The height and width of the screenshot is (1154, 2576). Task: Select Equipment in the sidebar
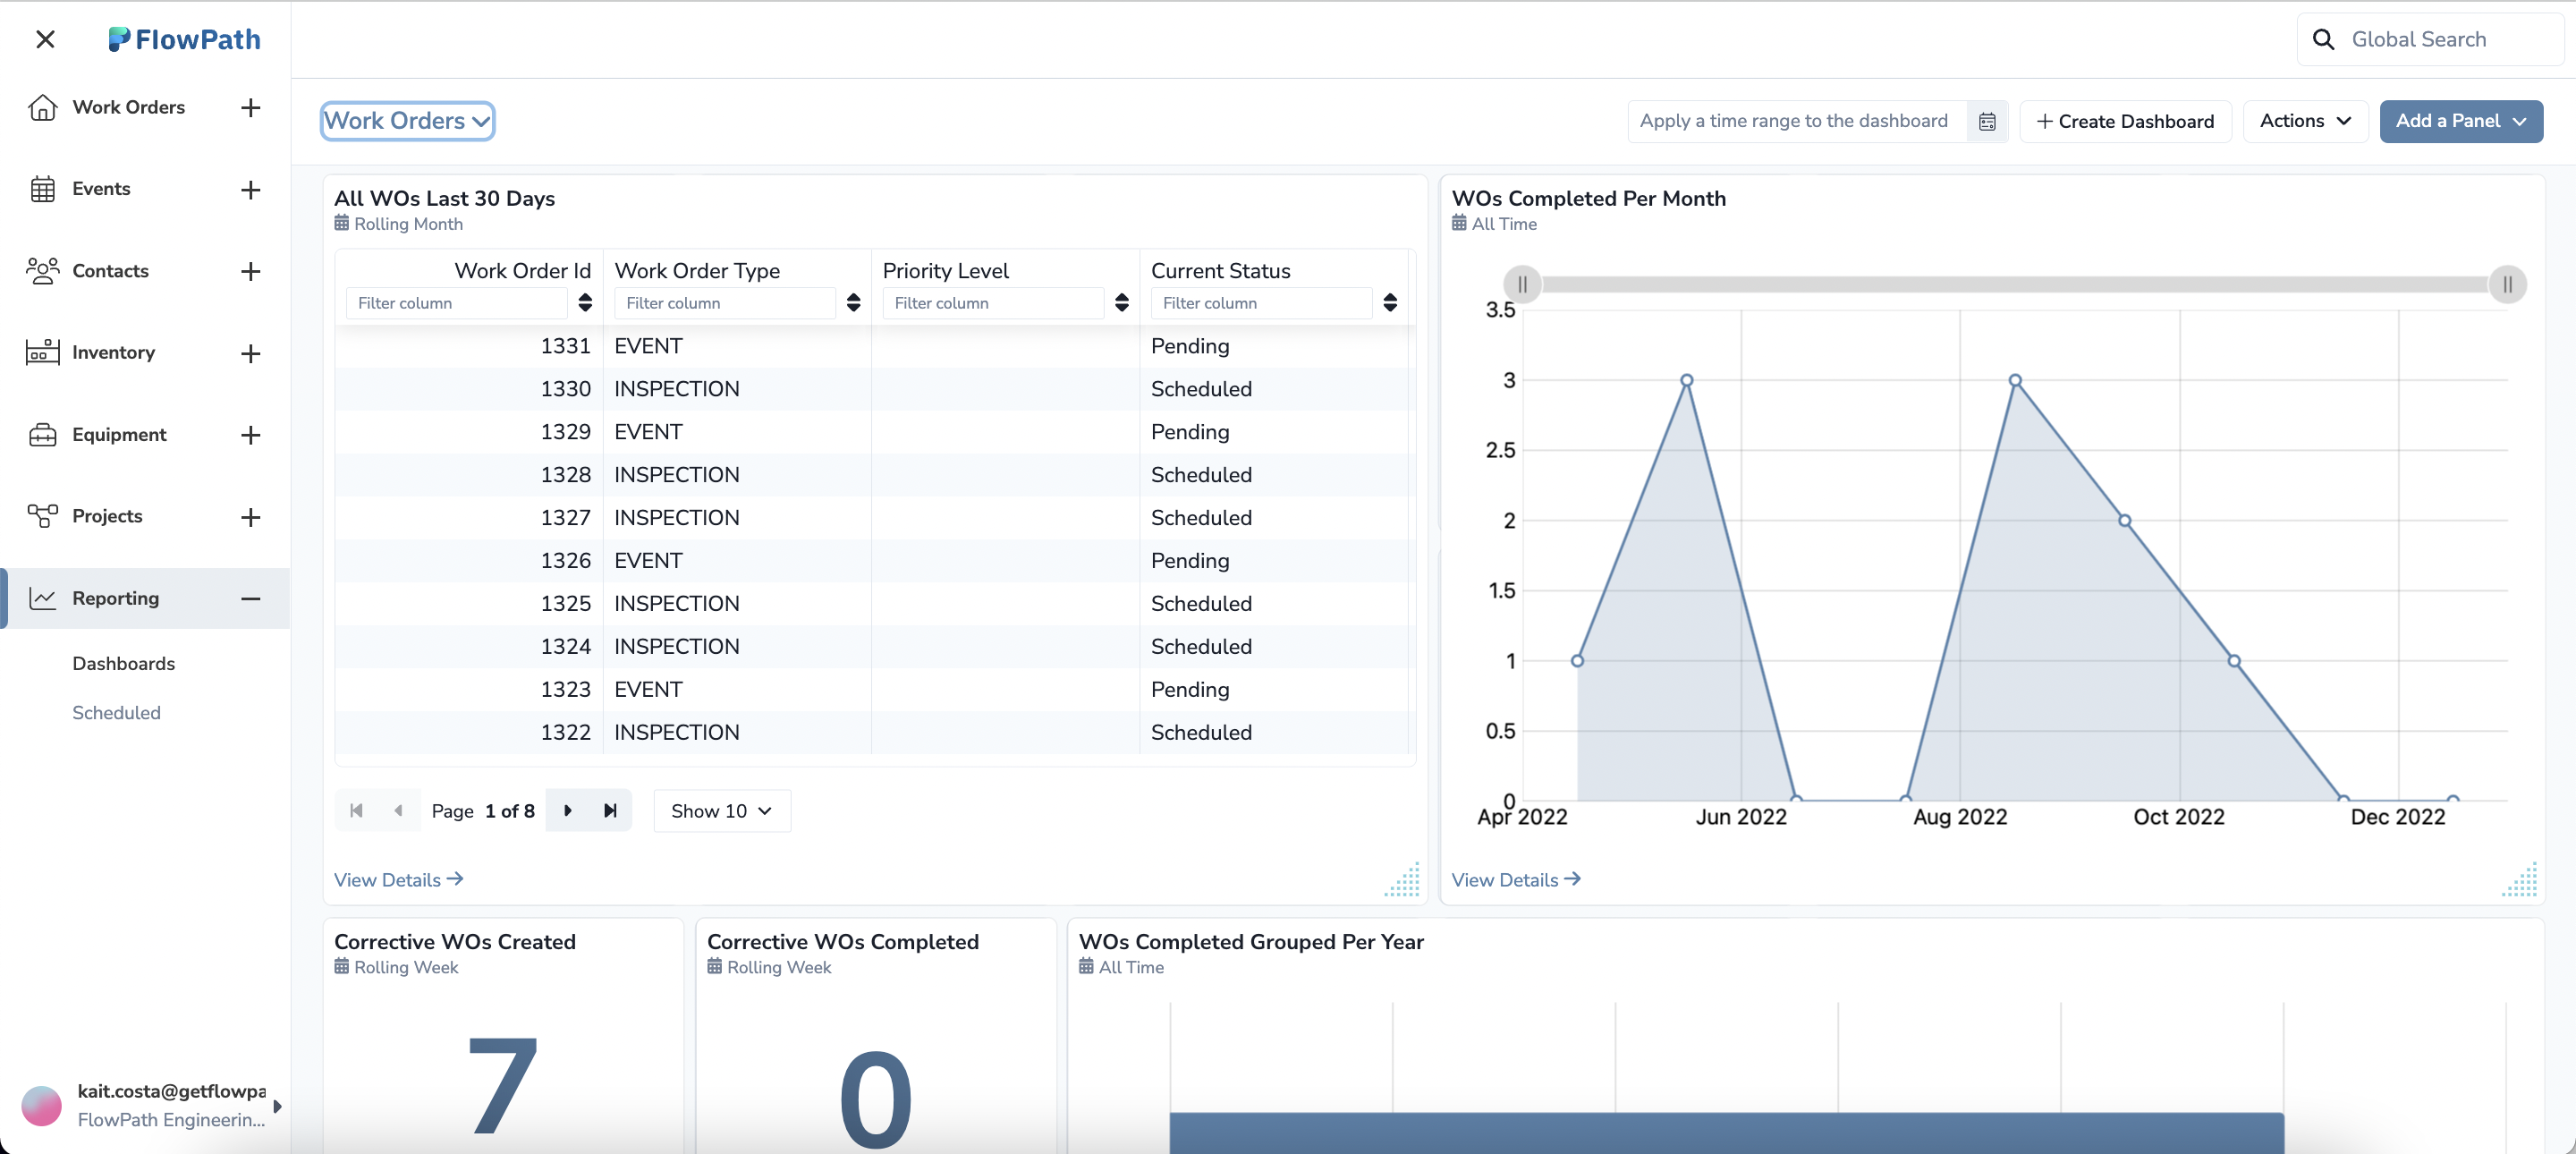(x=119, y=434)
